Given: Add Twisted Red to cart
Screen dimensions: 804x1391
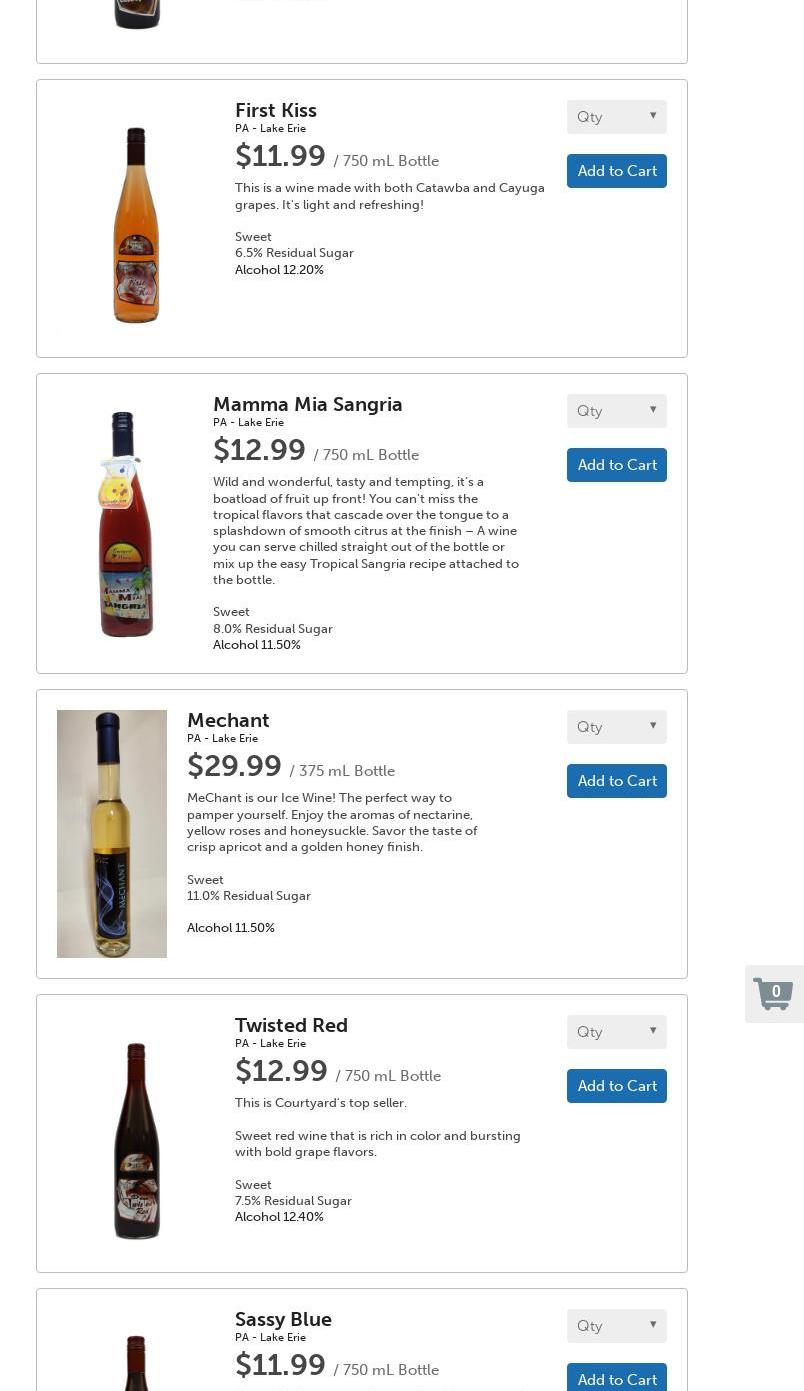Looking at the screenshot, I should 616,1086.
